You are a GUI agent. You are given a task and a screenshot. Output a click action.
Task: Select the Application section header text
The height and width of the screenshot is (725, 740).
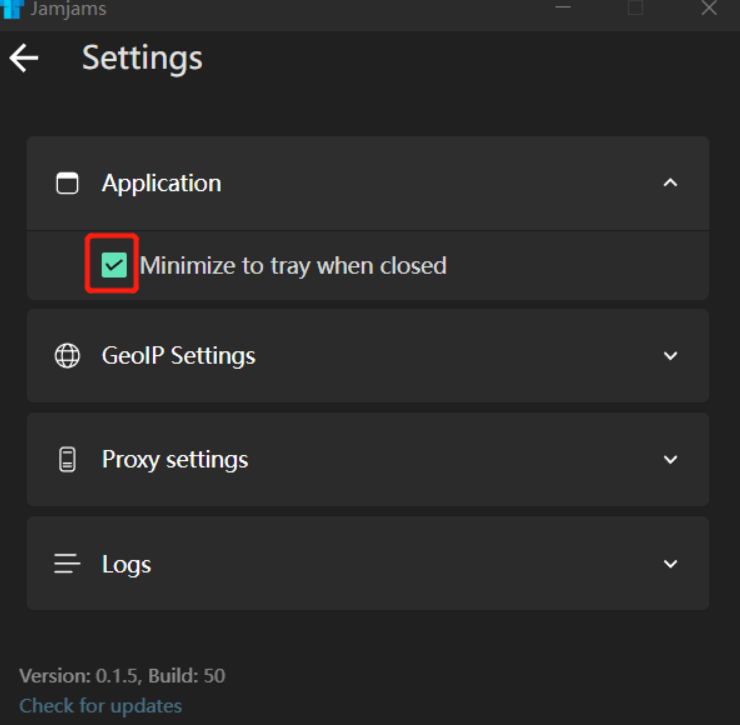click(161, 183)
